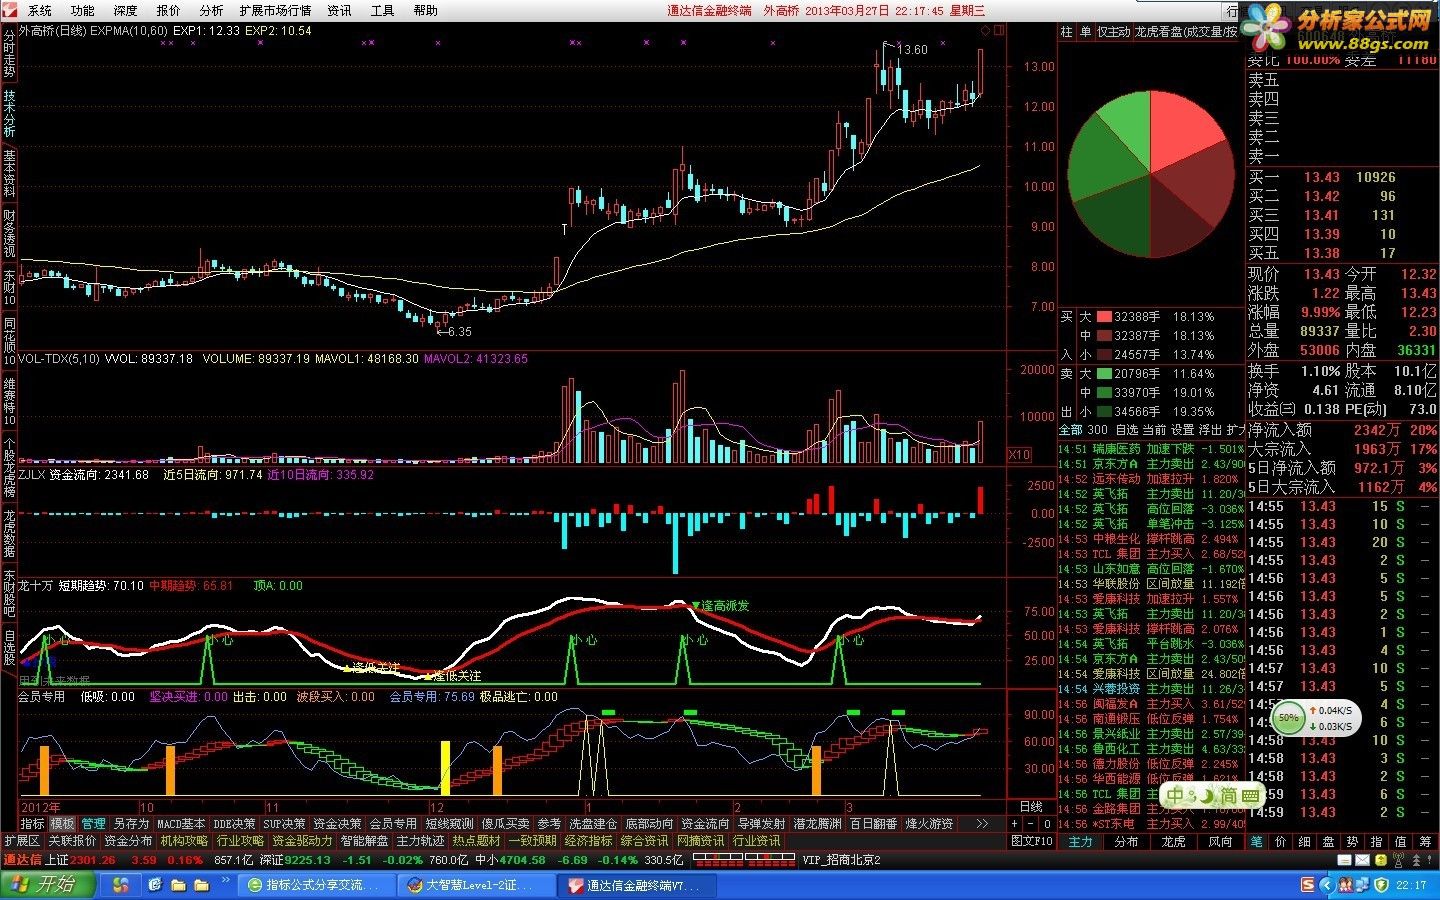Select the 分布 tab under the news list

click(1127, 842)
